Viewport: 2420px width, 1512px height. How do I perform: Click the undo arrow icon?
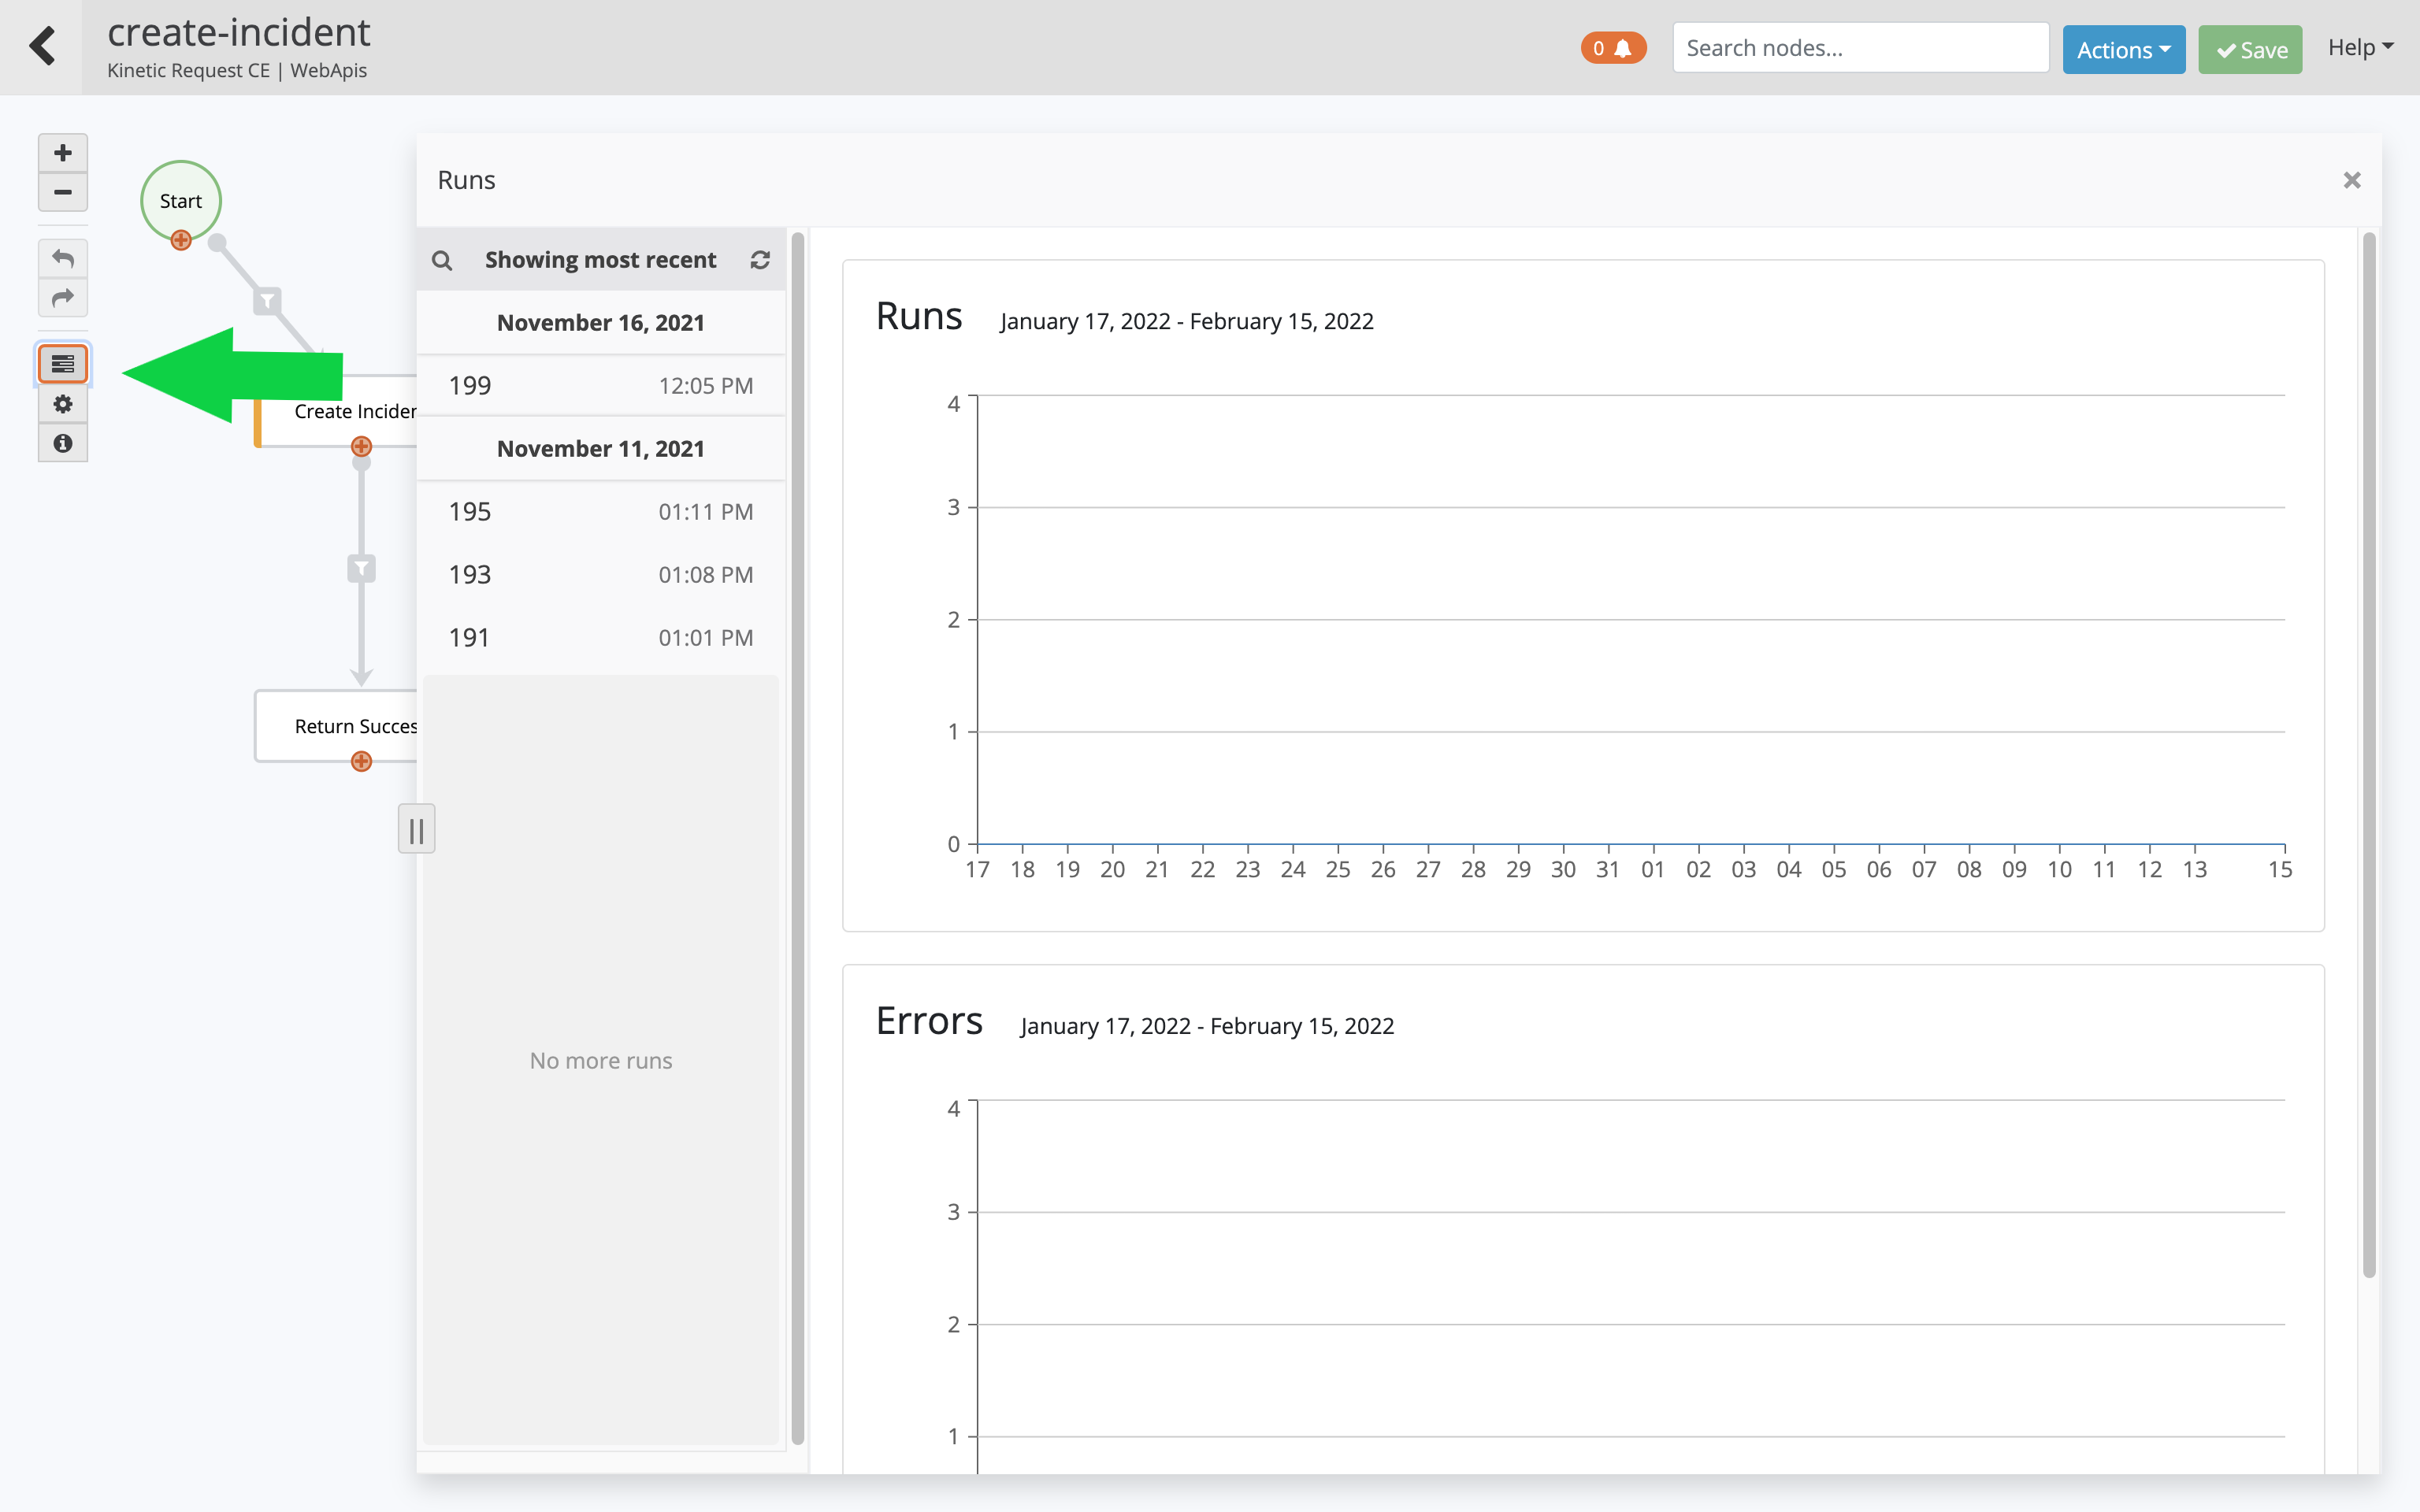(62, 258)
